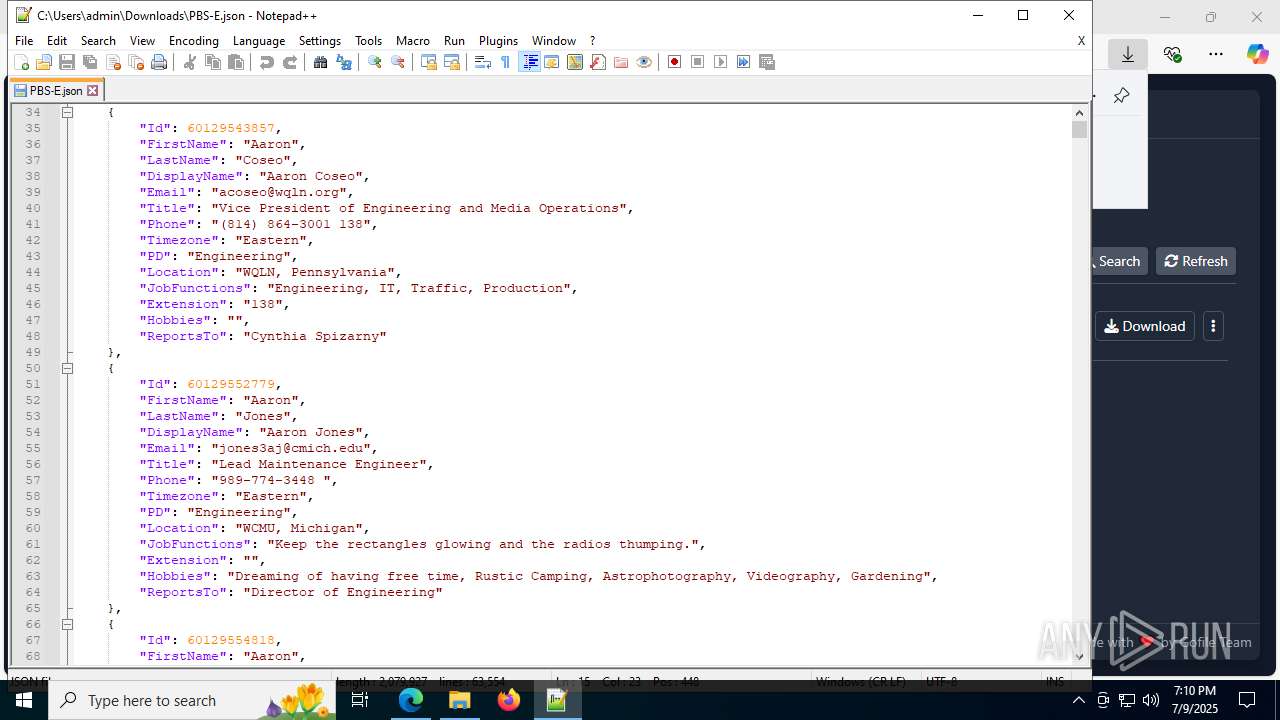This screenshot has height=720, width=1280.
Task: Open Firefox from the taskbar
Action: [x=509, y=700]
